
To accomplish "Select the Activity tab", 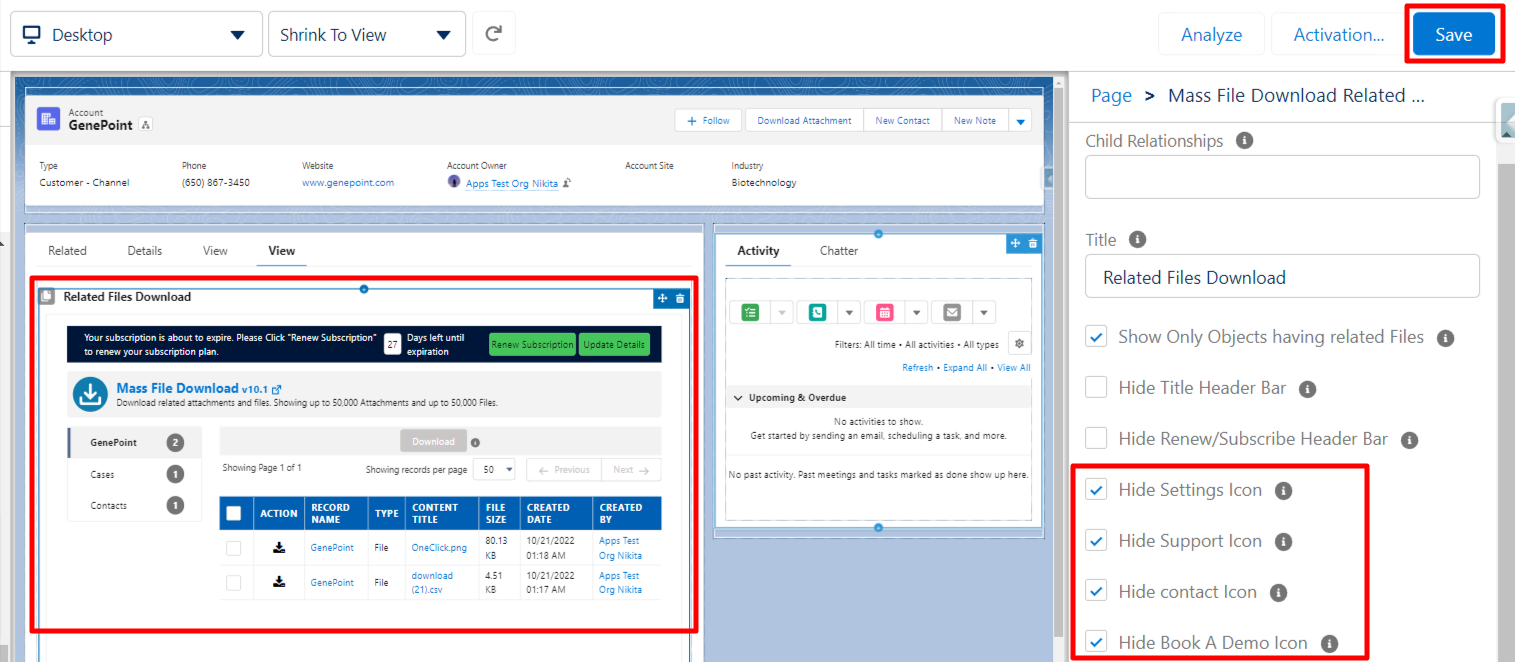I will [x=758, y=251].
